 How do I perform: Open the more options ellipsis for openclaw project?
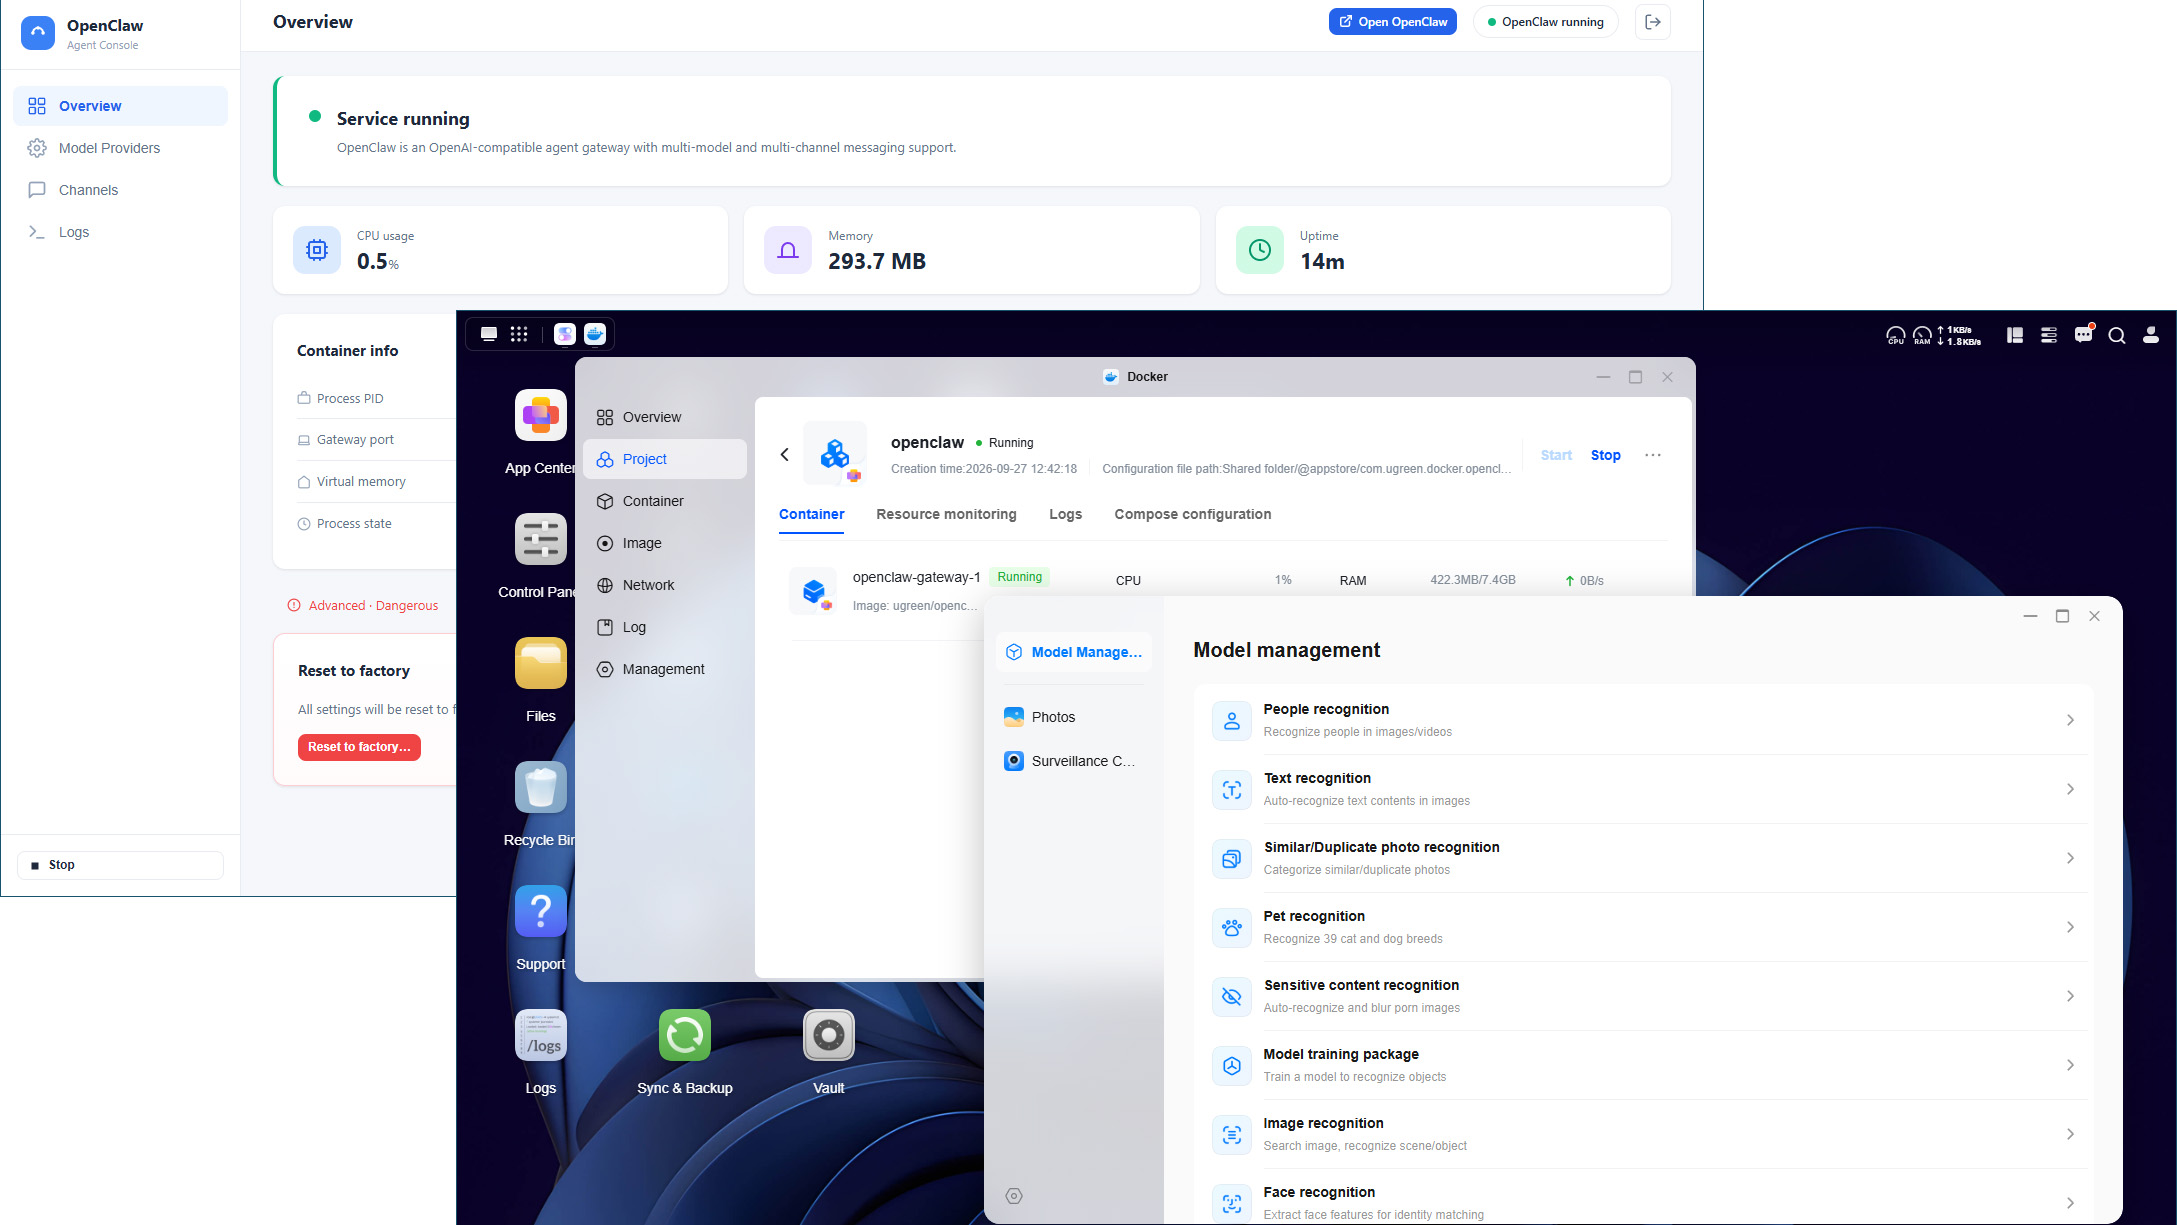click(1652, 455)
